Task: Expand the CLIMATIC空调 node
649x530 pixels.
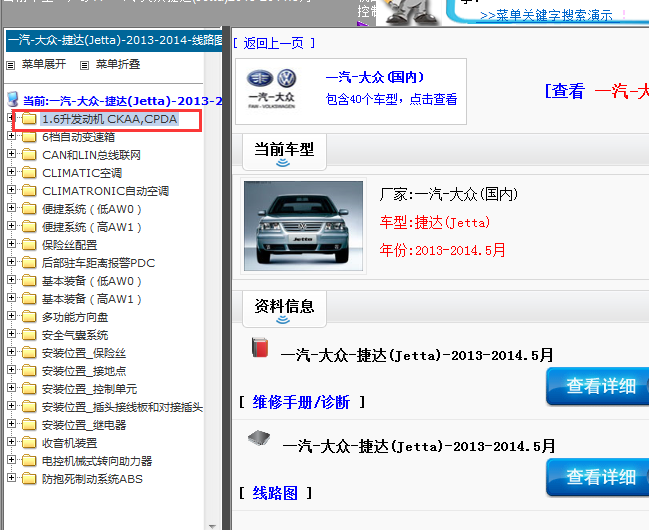Action: pyautogui.click(x=11, y=171)
